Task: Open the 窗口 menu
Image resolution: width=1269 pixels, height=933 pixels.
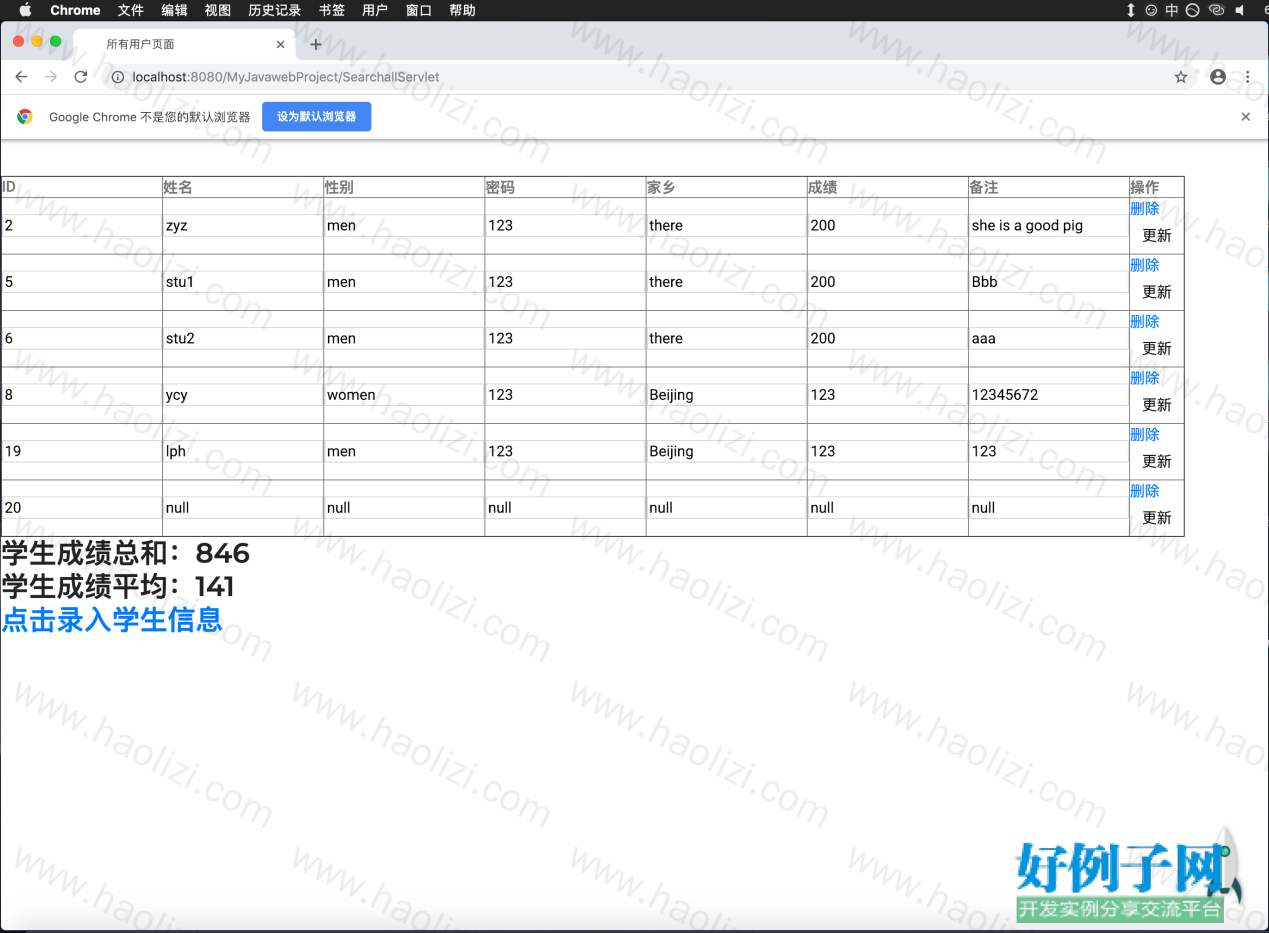Action: click(419, 10)
